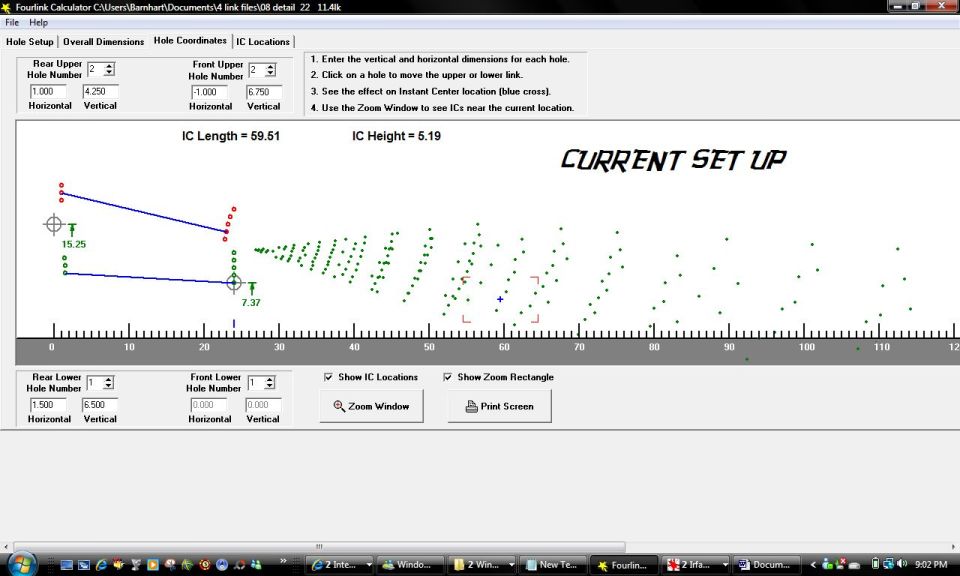Click the tray clock showing 9:02 PM
Image resolution: width=960 pixels, height=576 pixels.
[x=931, y=564]
